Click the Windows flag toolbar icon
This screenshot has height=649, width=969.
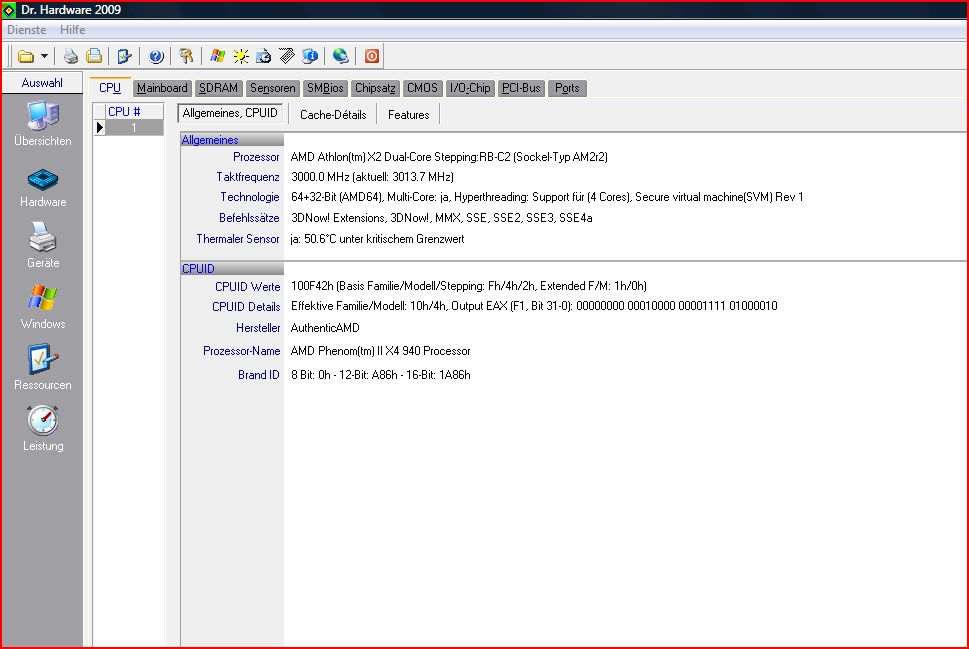[217, 56]
